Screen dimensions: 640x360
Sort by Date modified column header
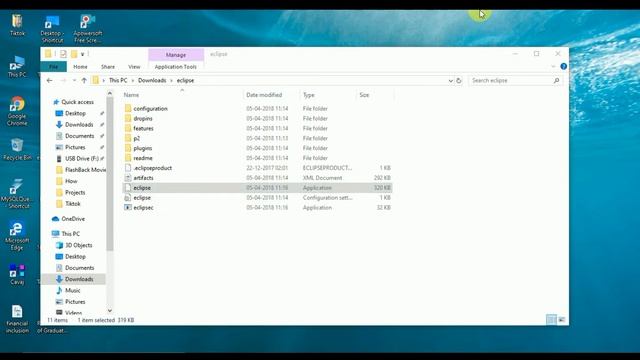(271, 95)
